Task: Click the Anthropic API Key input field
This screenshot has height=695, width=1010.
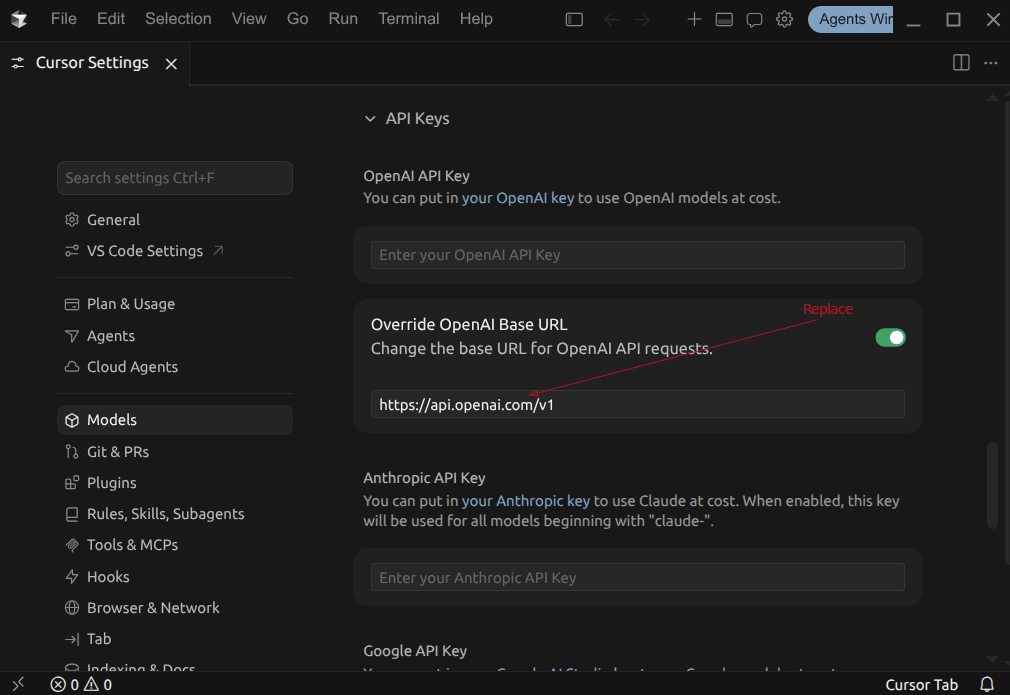Action: 637,578
